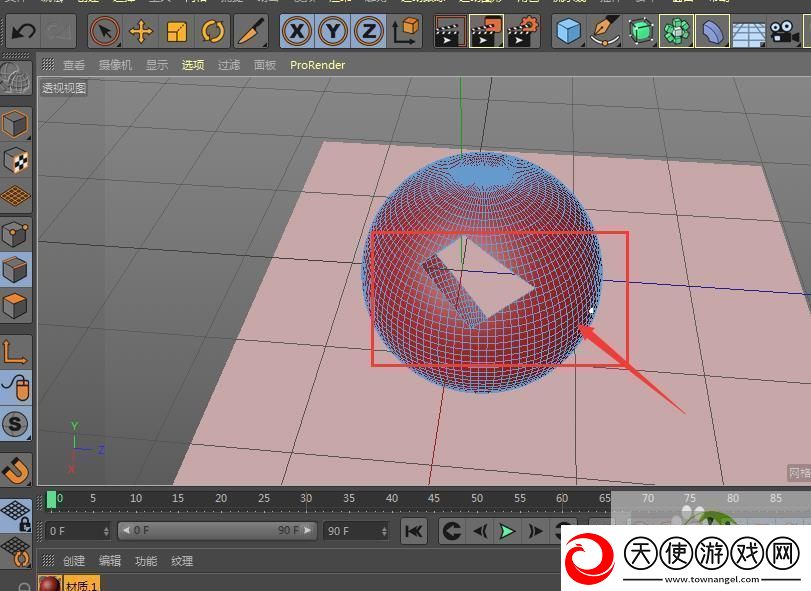Open the green Array modeling icon
This screenshot has width=811, height=591.
pos(677,32)
